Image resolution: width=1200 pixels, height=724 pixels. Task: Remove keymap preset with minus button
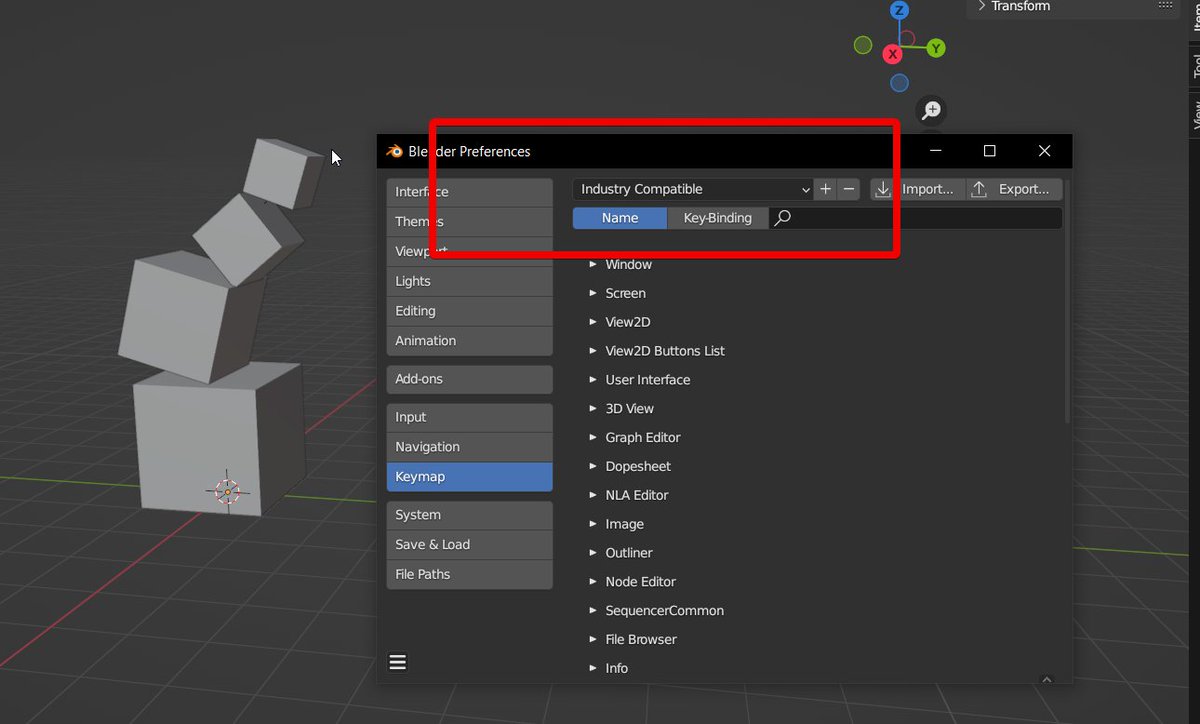(849, 189)
